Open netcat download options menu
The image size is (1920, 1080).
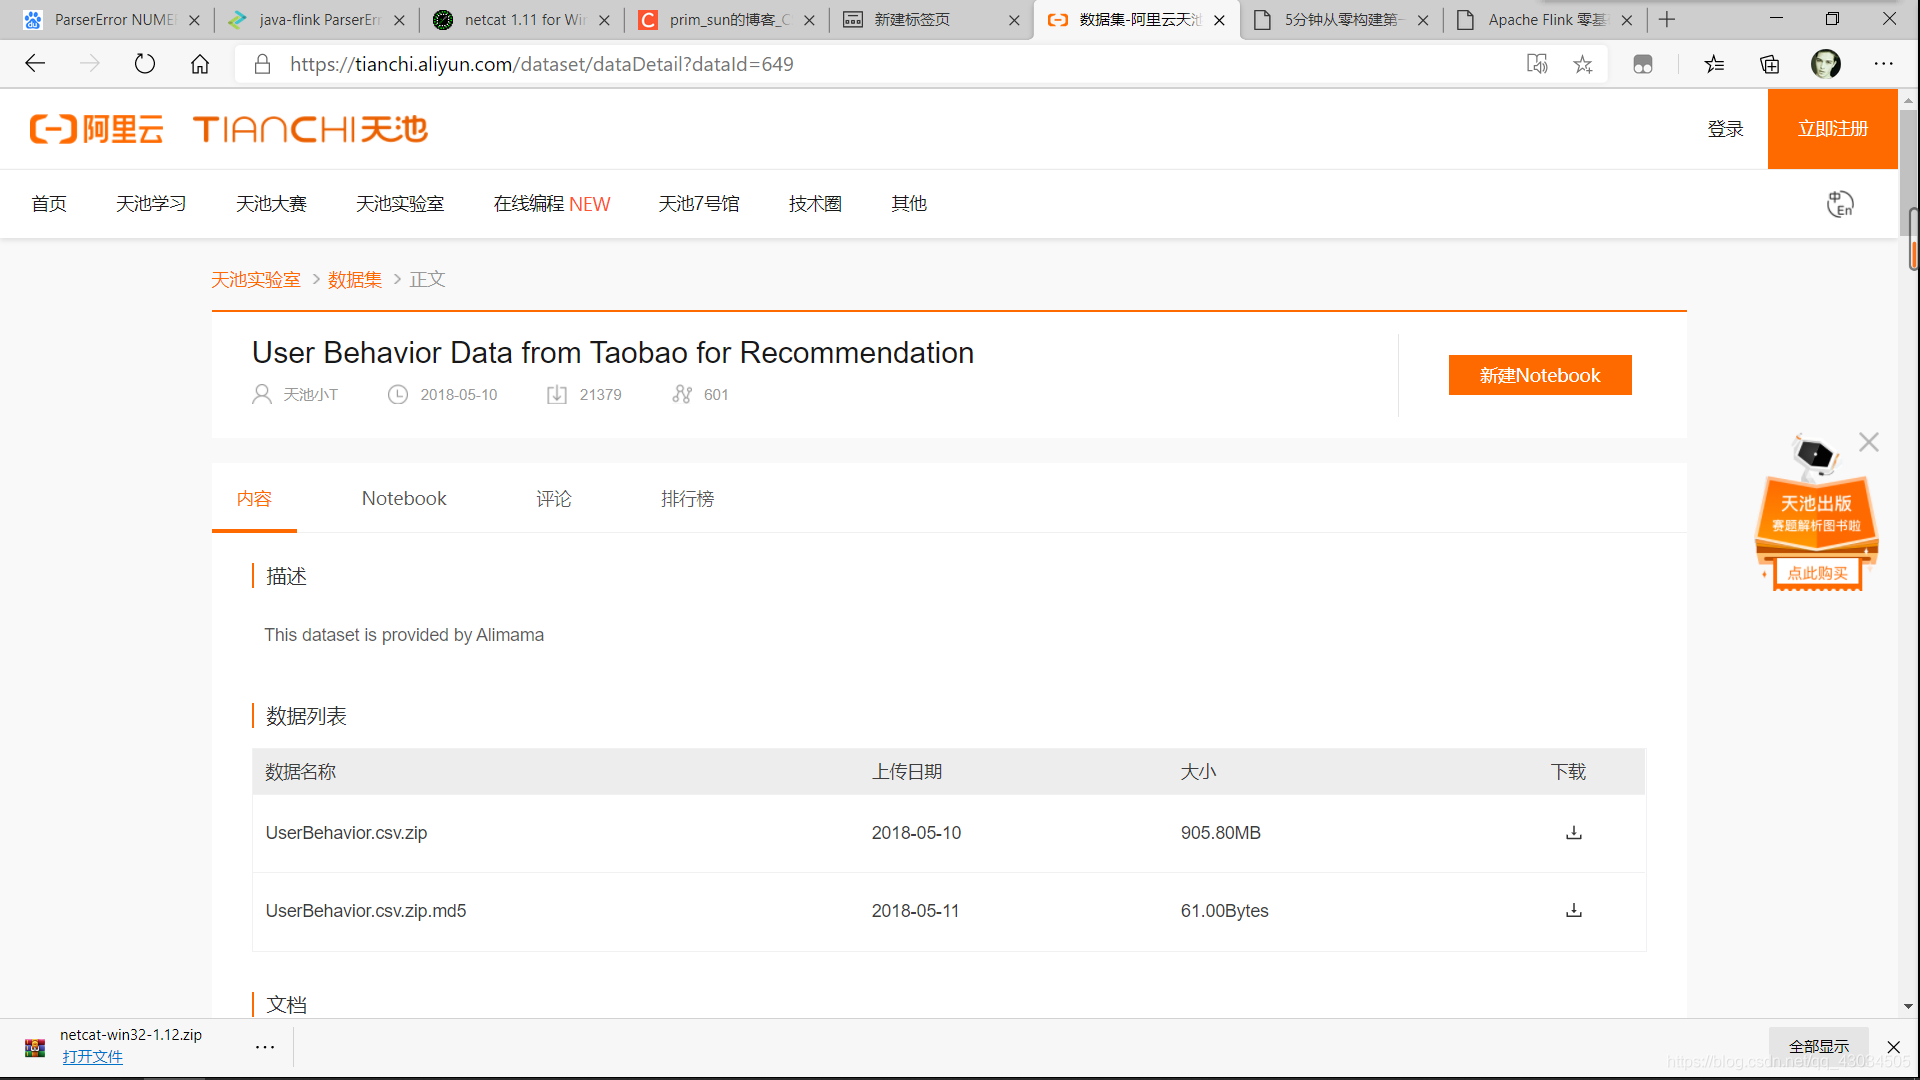point(264,1047)
